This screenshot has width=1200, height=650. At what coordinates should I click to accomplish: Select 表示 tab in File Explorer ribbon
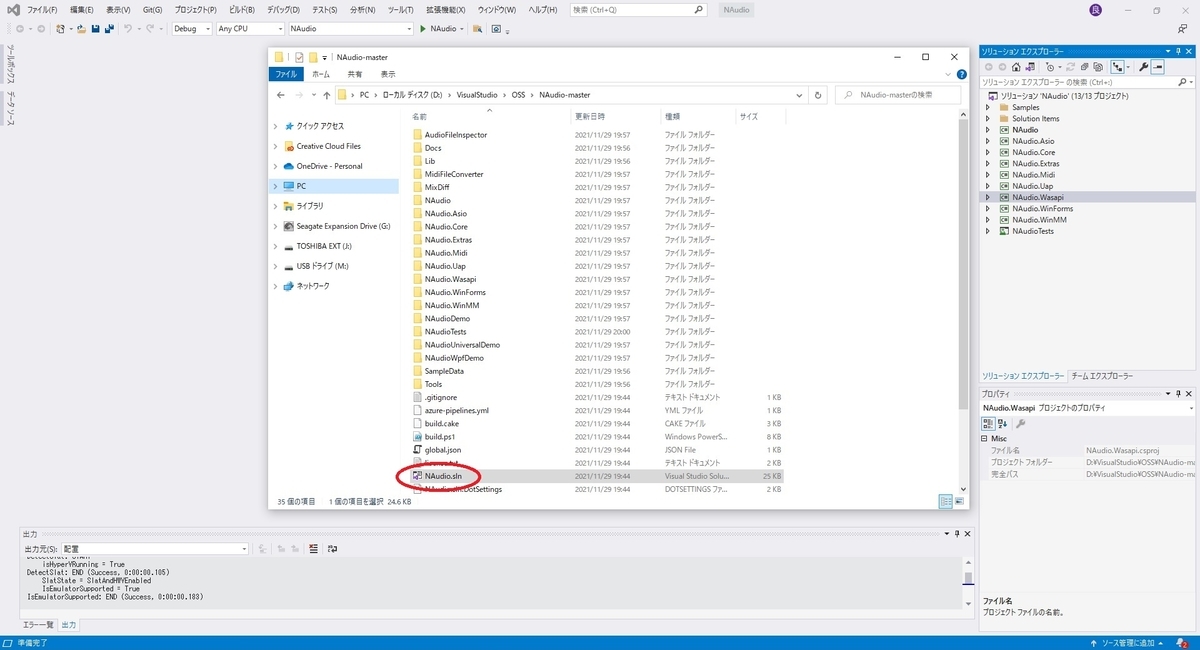coord(388,74)
